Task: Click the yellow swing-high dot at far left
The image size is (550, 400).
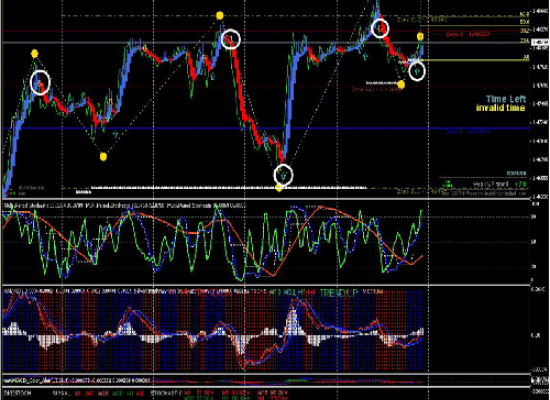Action: coord(34,54)
